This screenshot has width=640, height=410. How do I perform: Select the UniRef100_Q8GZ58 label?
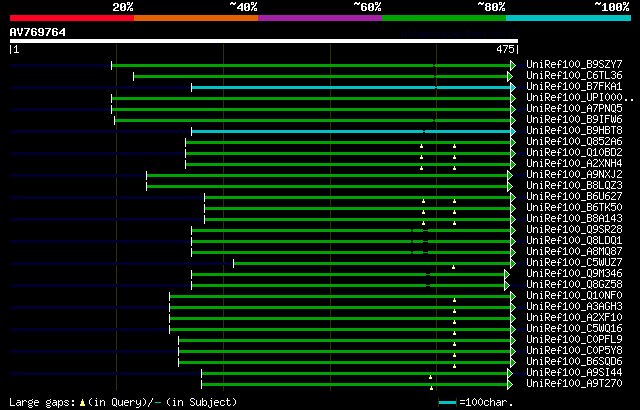click(x=574, y=285)
